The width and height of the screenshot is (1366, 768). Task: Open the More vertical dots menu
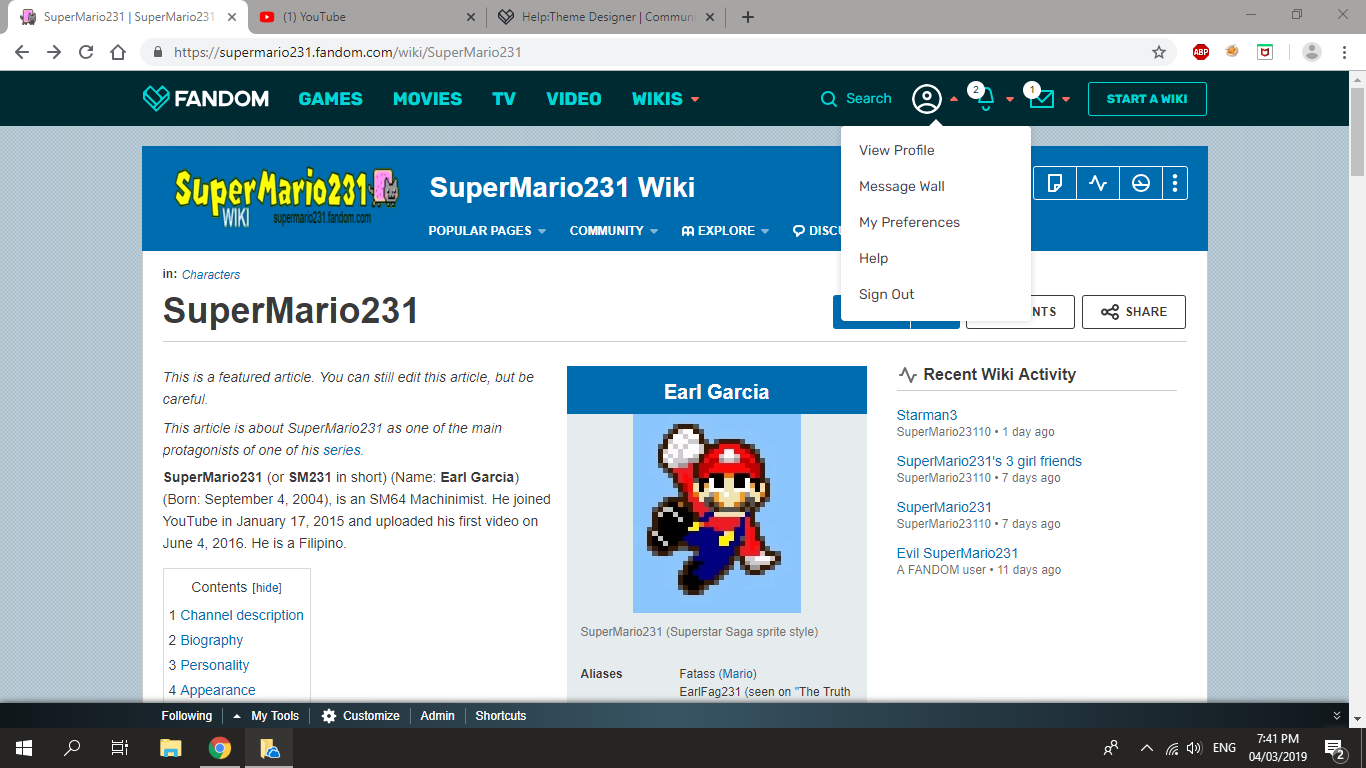[1175, 183]
